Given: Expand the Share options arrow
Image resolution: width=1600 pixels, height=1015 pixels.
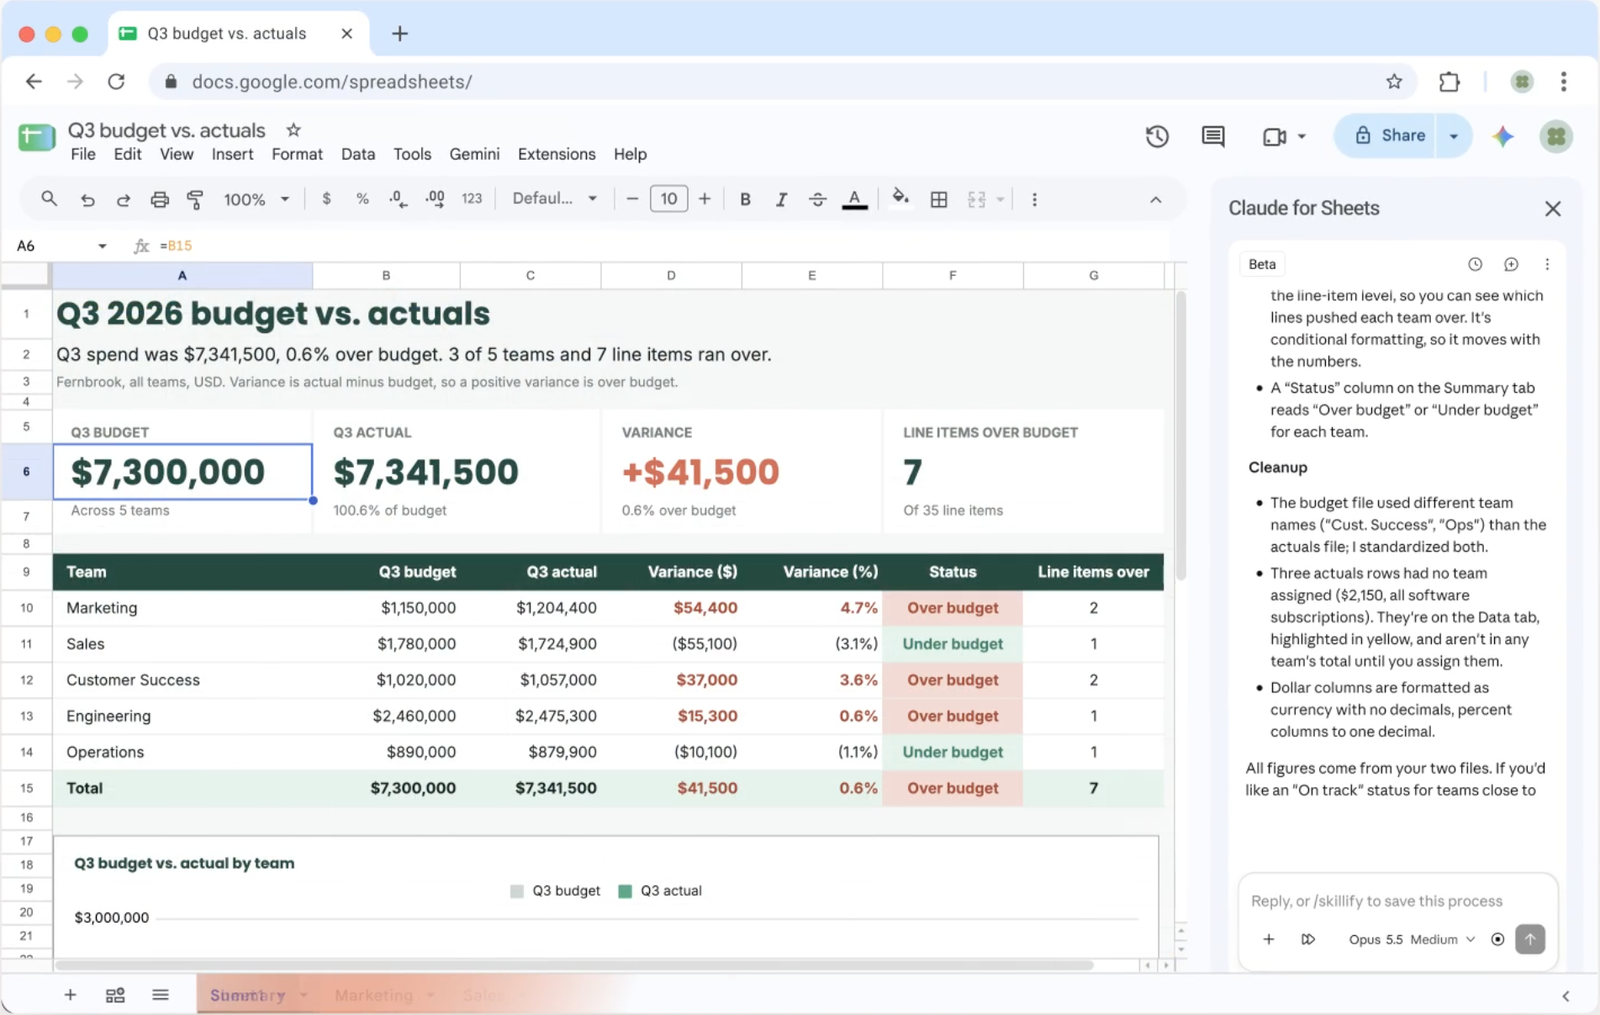Looking at the screenshot, I should pyautogui.click(x=1454, y=136).
